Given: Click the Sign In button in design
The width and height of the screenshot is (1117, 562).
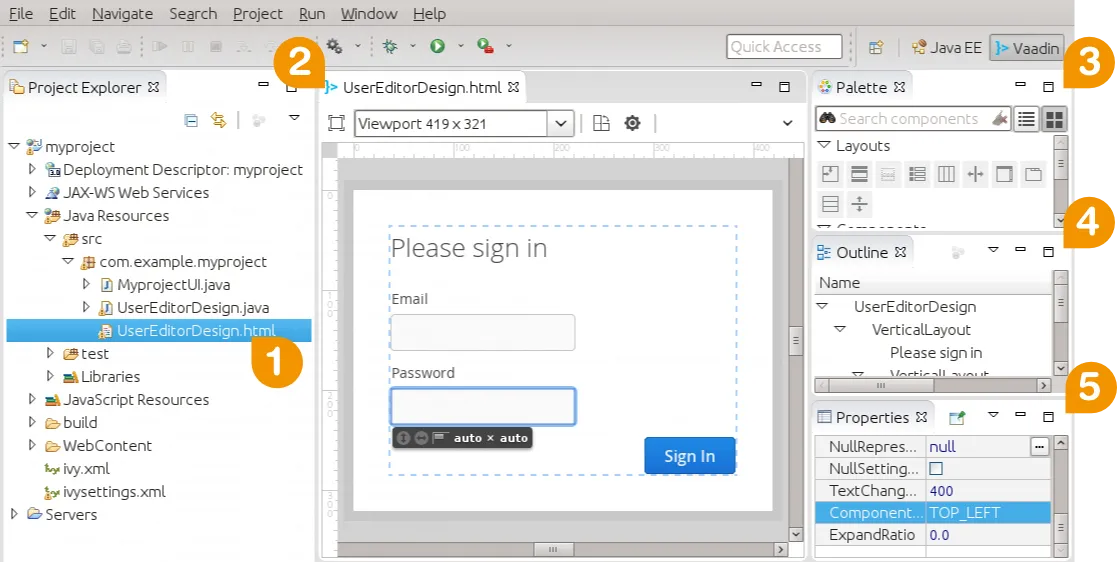Looking at the screenshot, I should [x=690, y=456].
